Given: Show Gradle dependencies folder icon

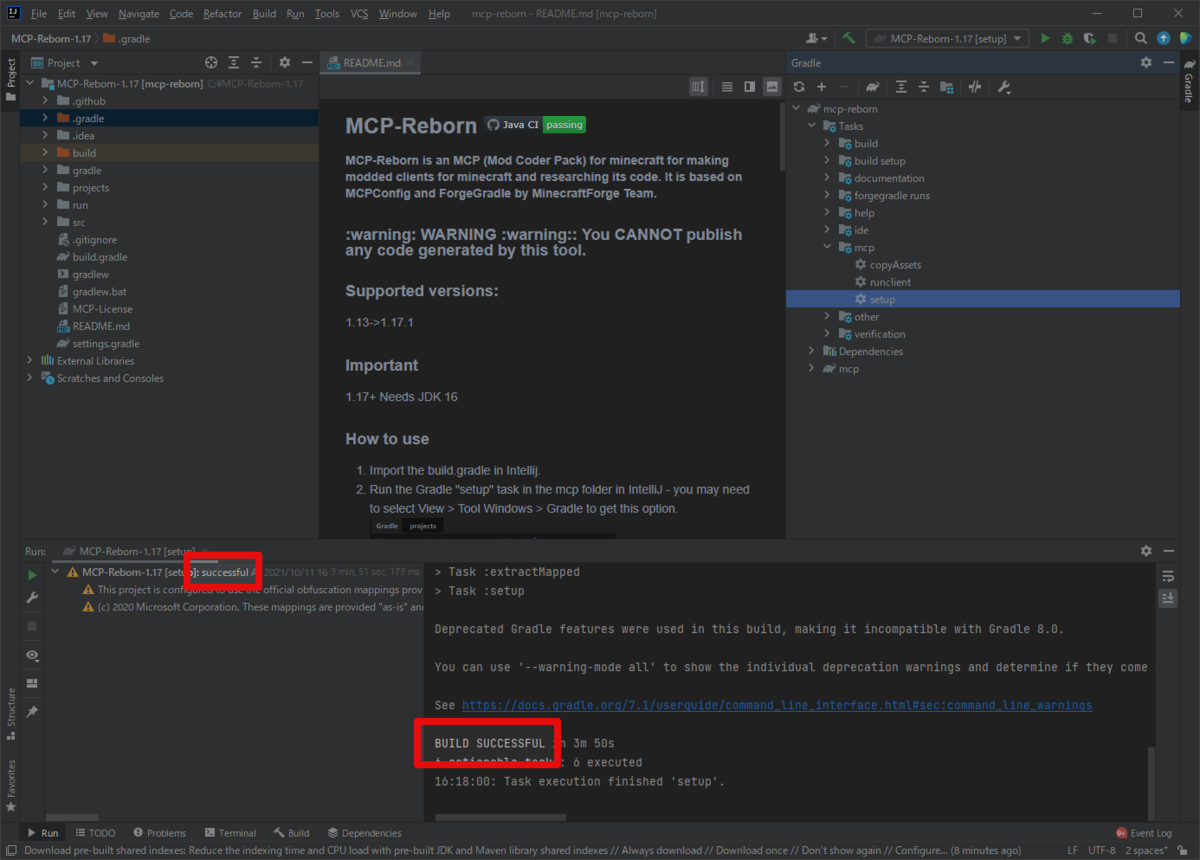Looking at the screenshot, I should pos(946,87).
